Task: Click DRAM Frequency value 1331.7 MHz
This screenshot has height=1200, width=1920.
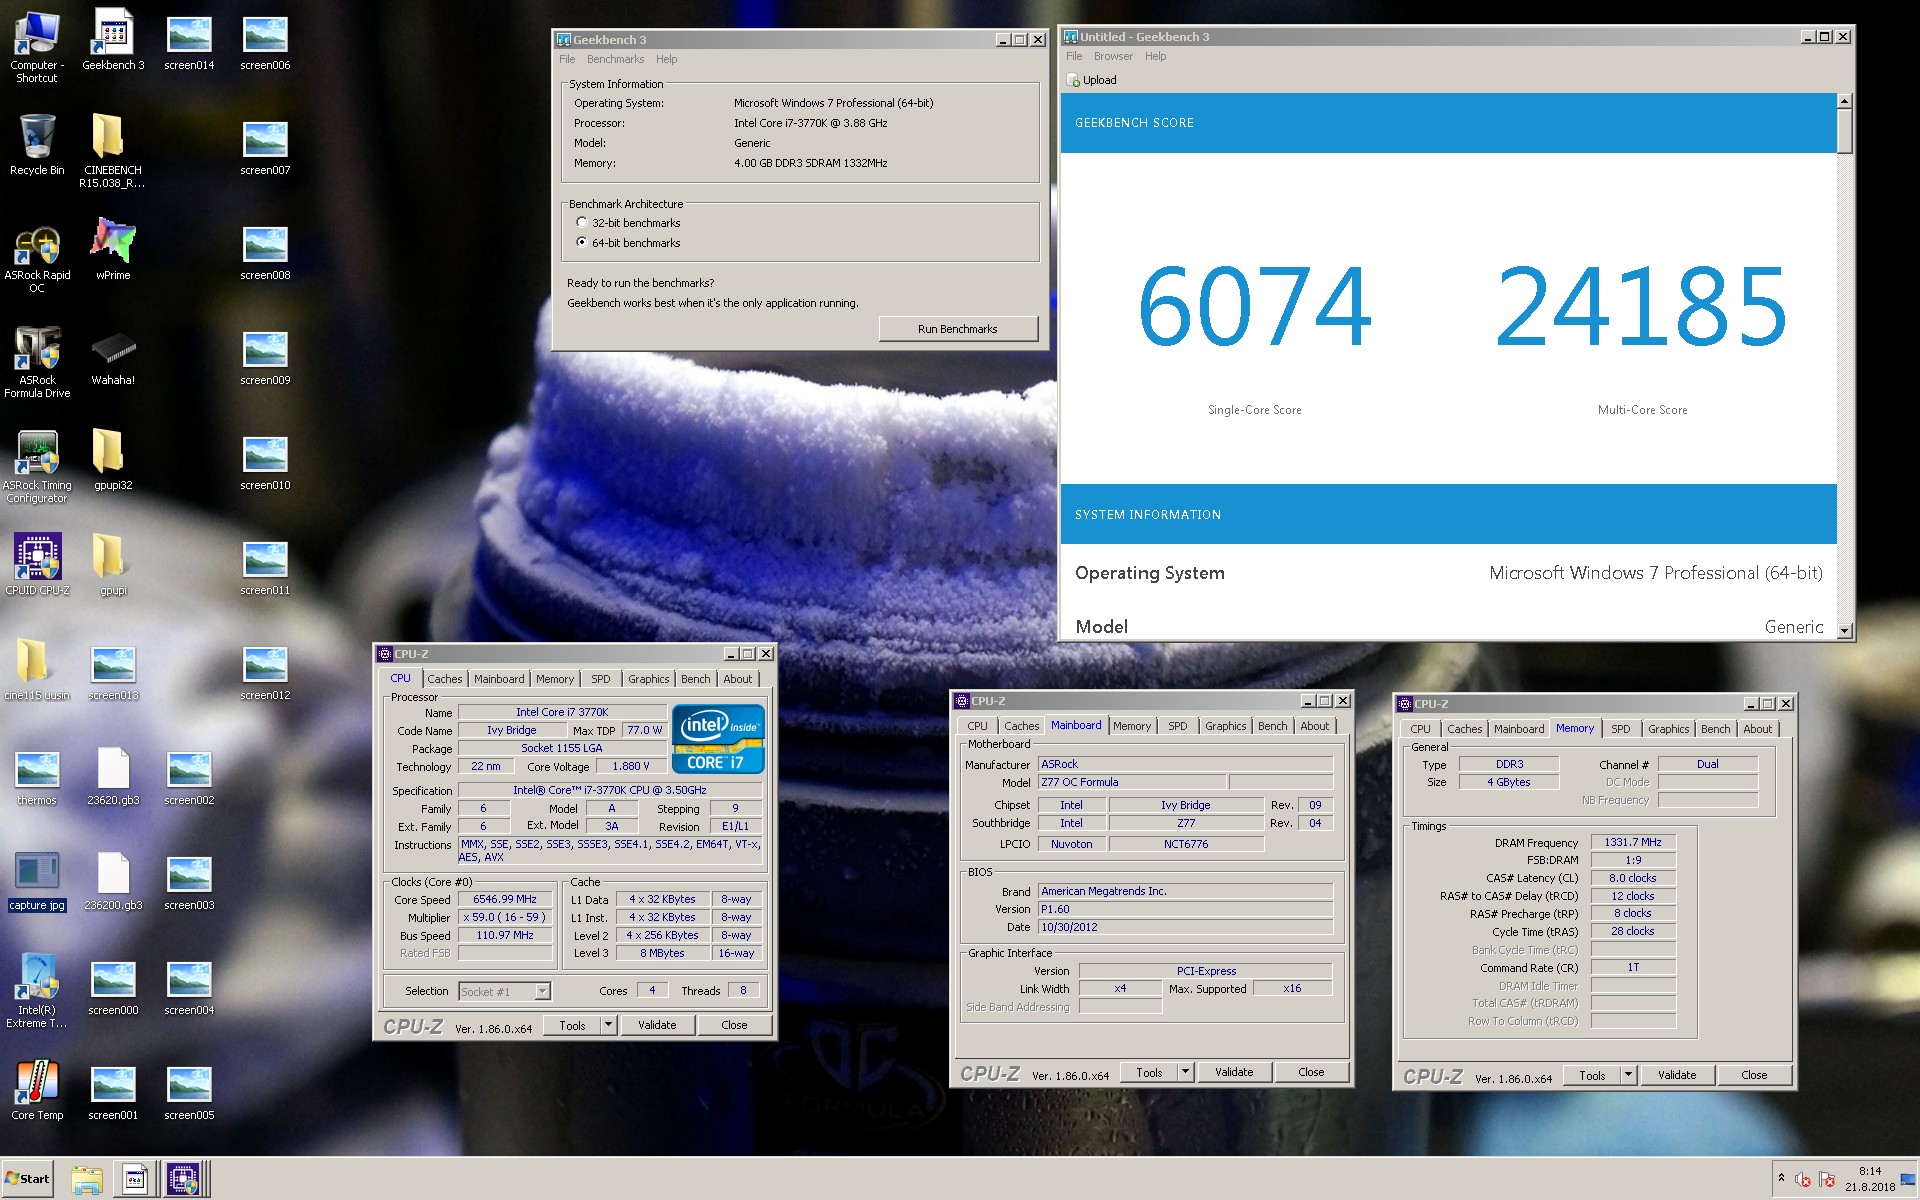Action: coord(1633,842)
